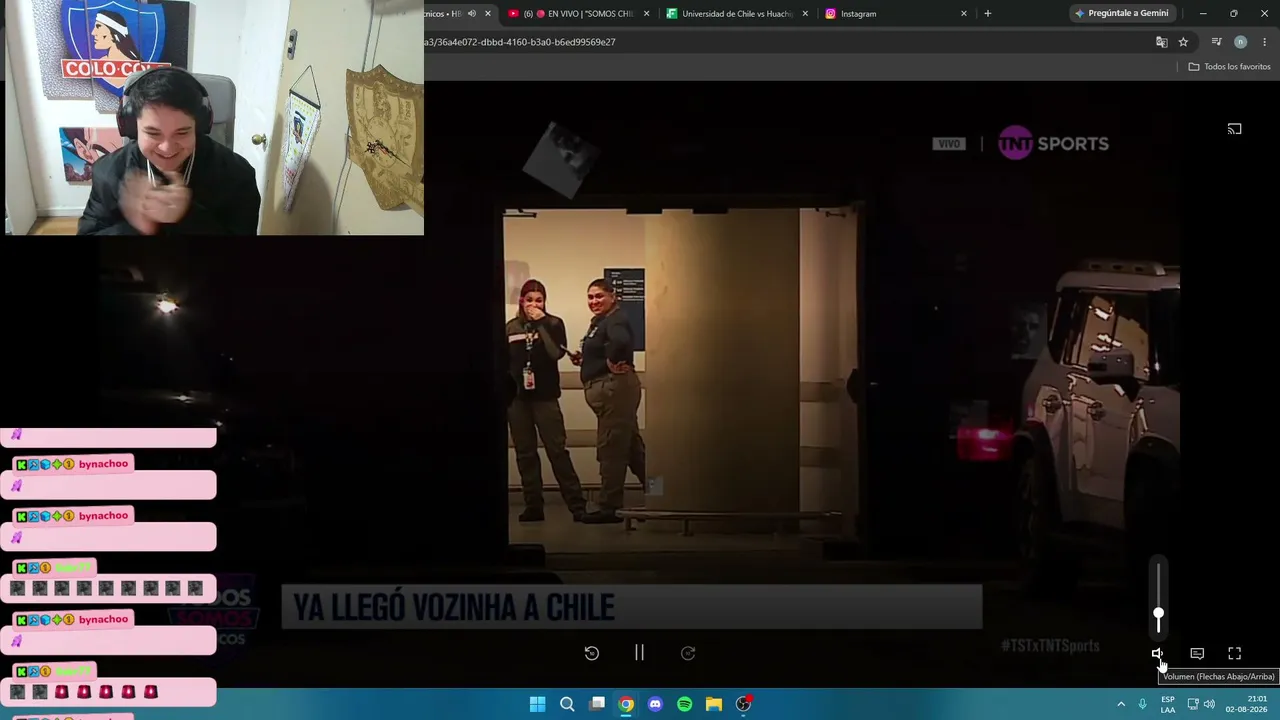1280x720 pixels.
Task: Click the Pregúntale a Gemini button
Action: click(1121, 14)
